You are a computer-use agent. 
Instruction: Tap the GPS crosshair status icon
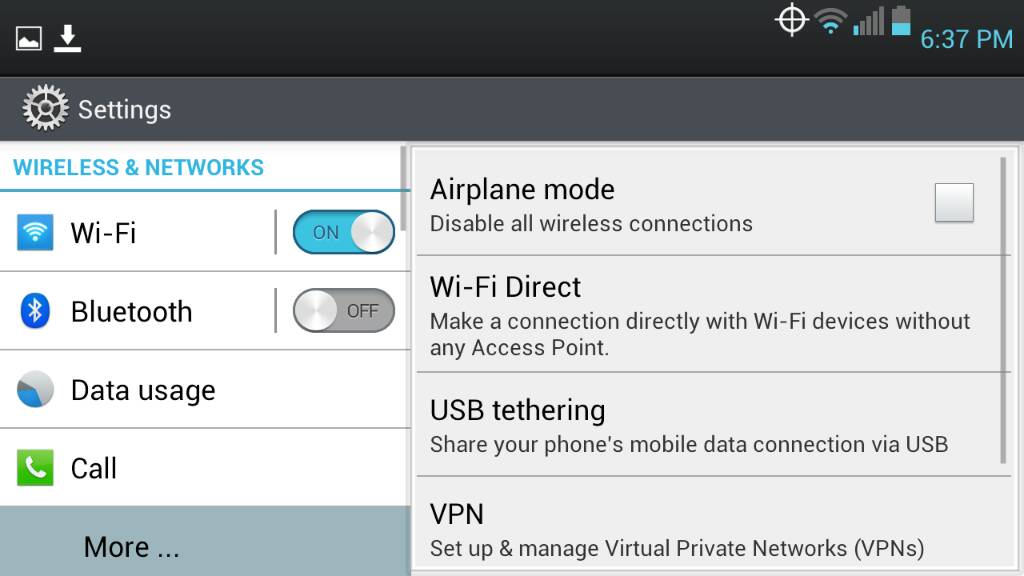click(x=792, y=20)
